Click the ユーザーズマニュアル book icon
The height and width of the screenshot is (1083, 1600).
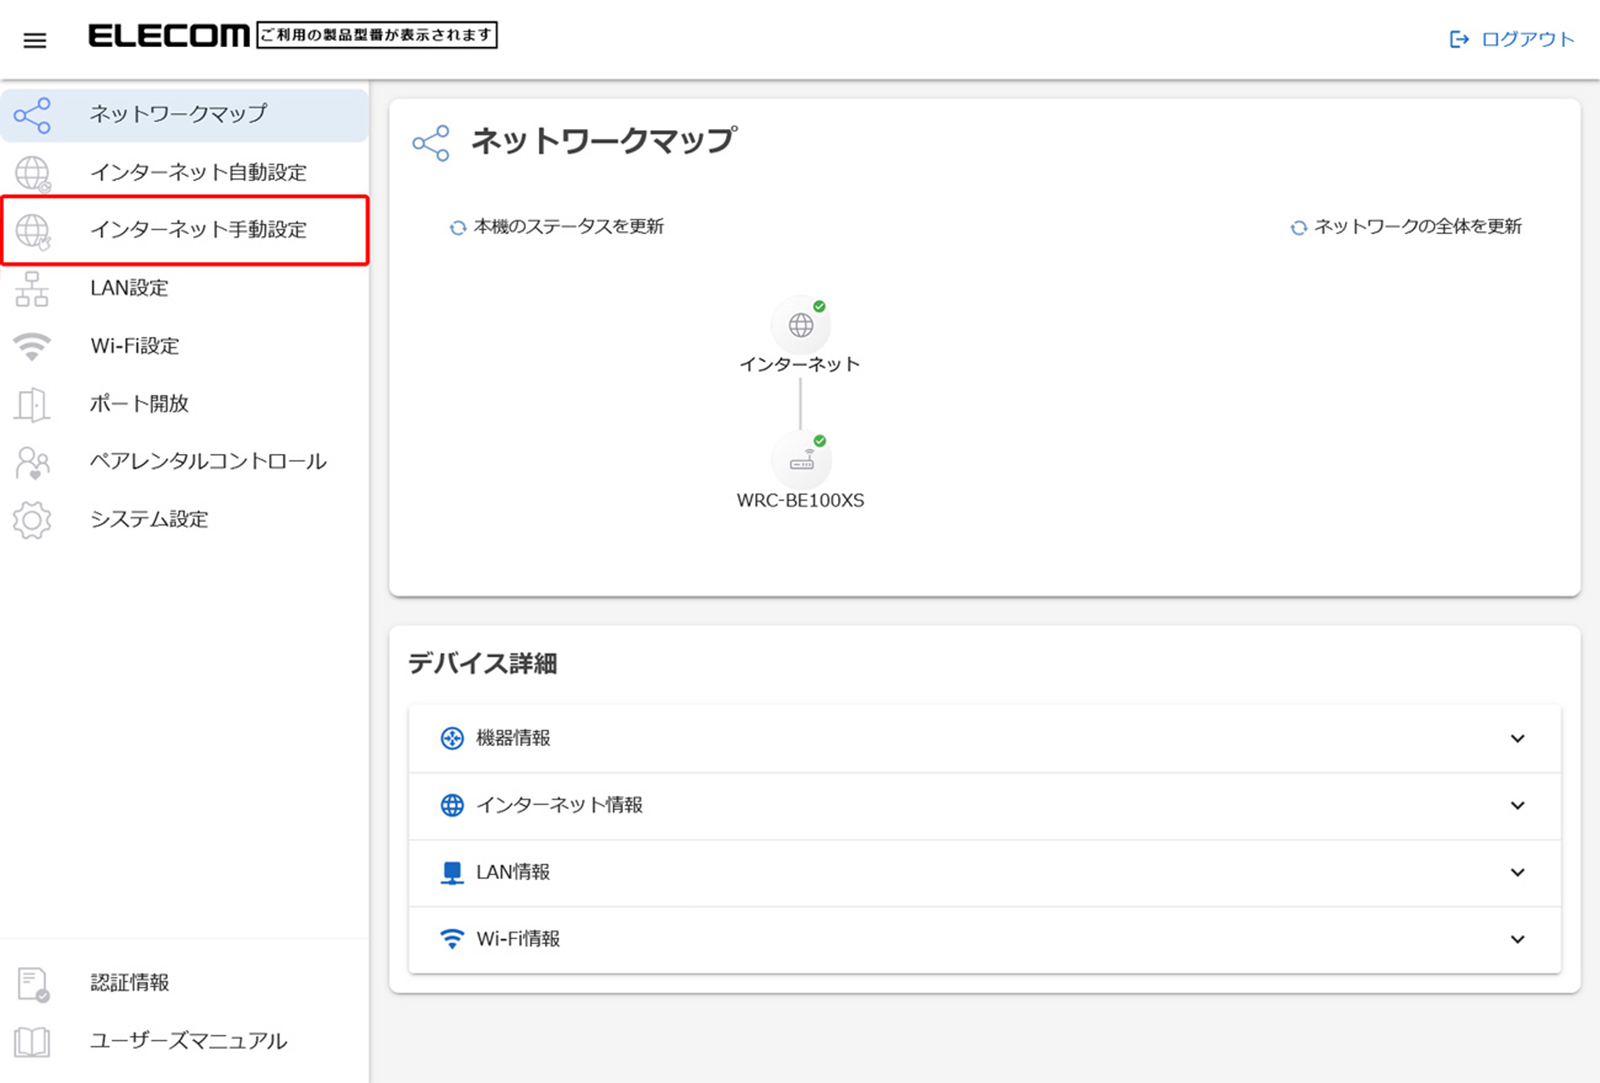pyautogui.click(x=32, y=1041)
